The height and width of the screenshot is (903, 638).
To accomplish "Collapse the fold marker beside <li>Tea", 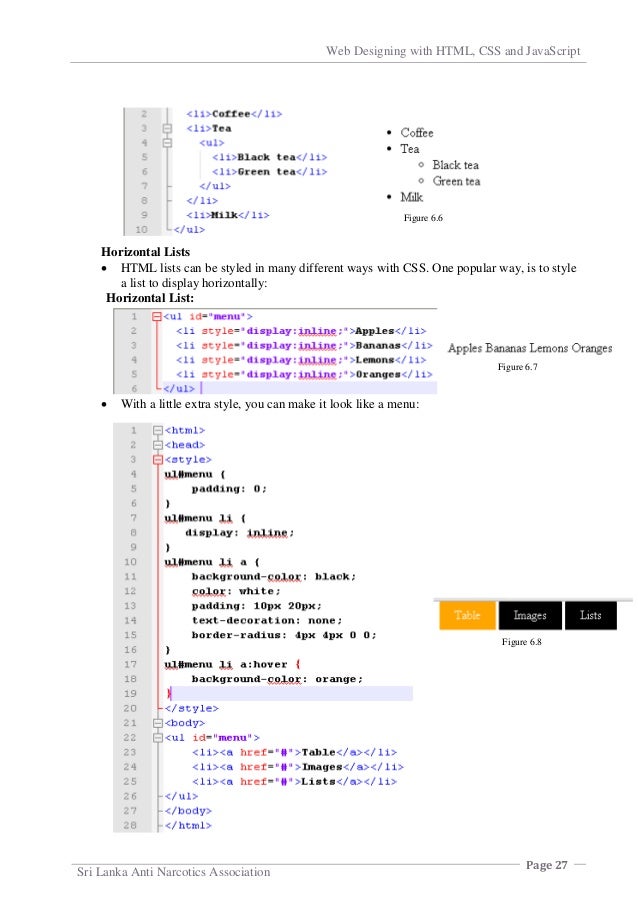I will pyautogui.click(x=167, y=128).
